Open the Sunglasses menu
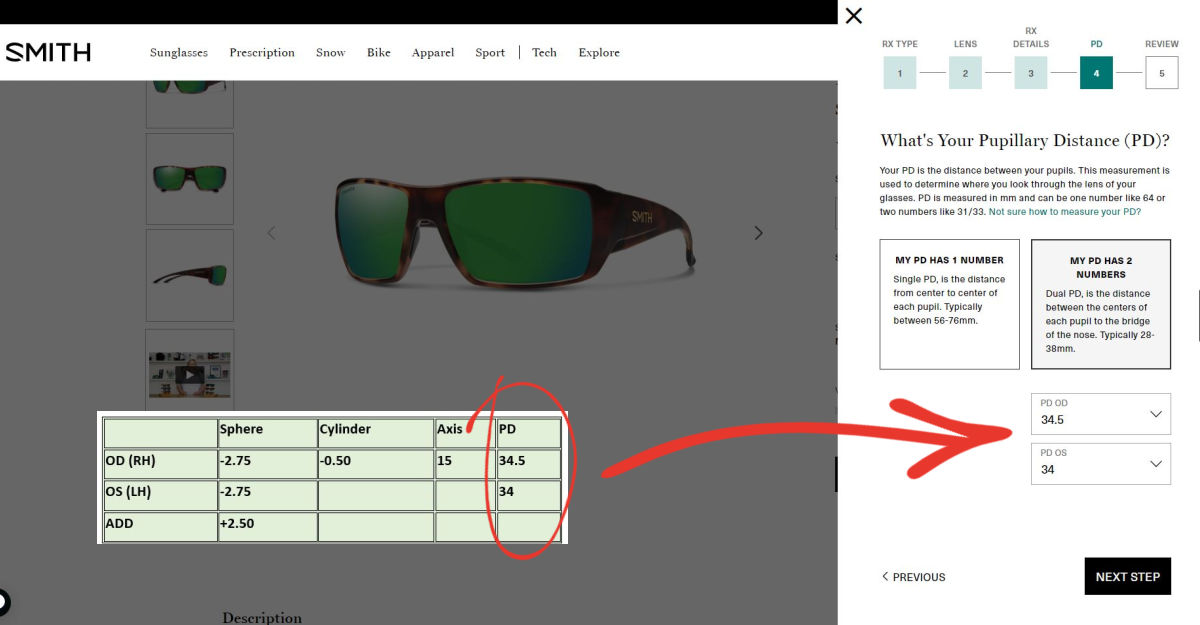This screenshot has height=625, width=1200. 179,53
